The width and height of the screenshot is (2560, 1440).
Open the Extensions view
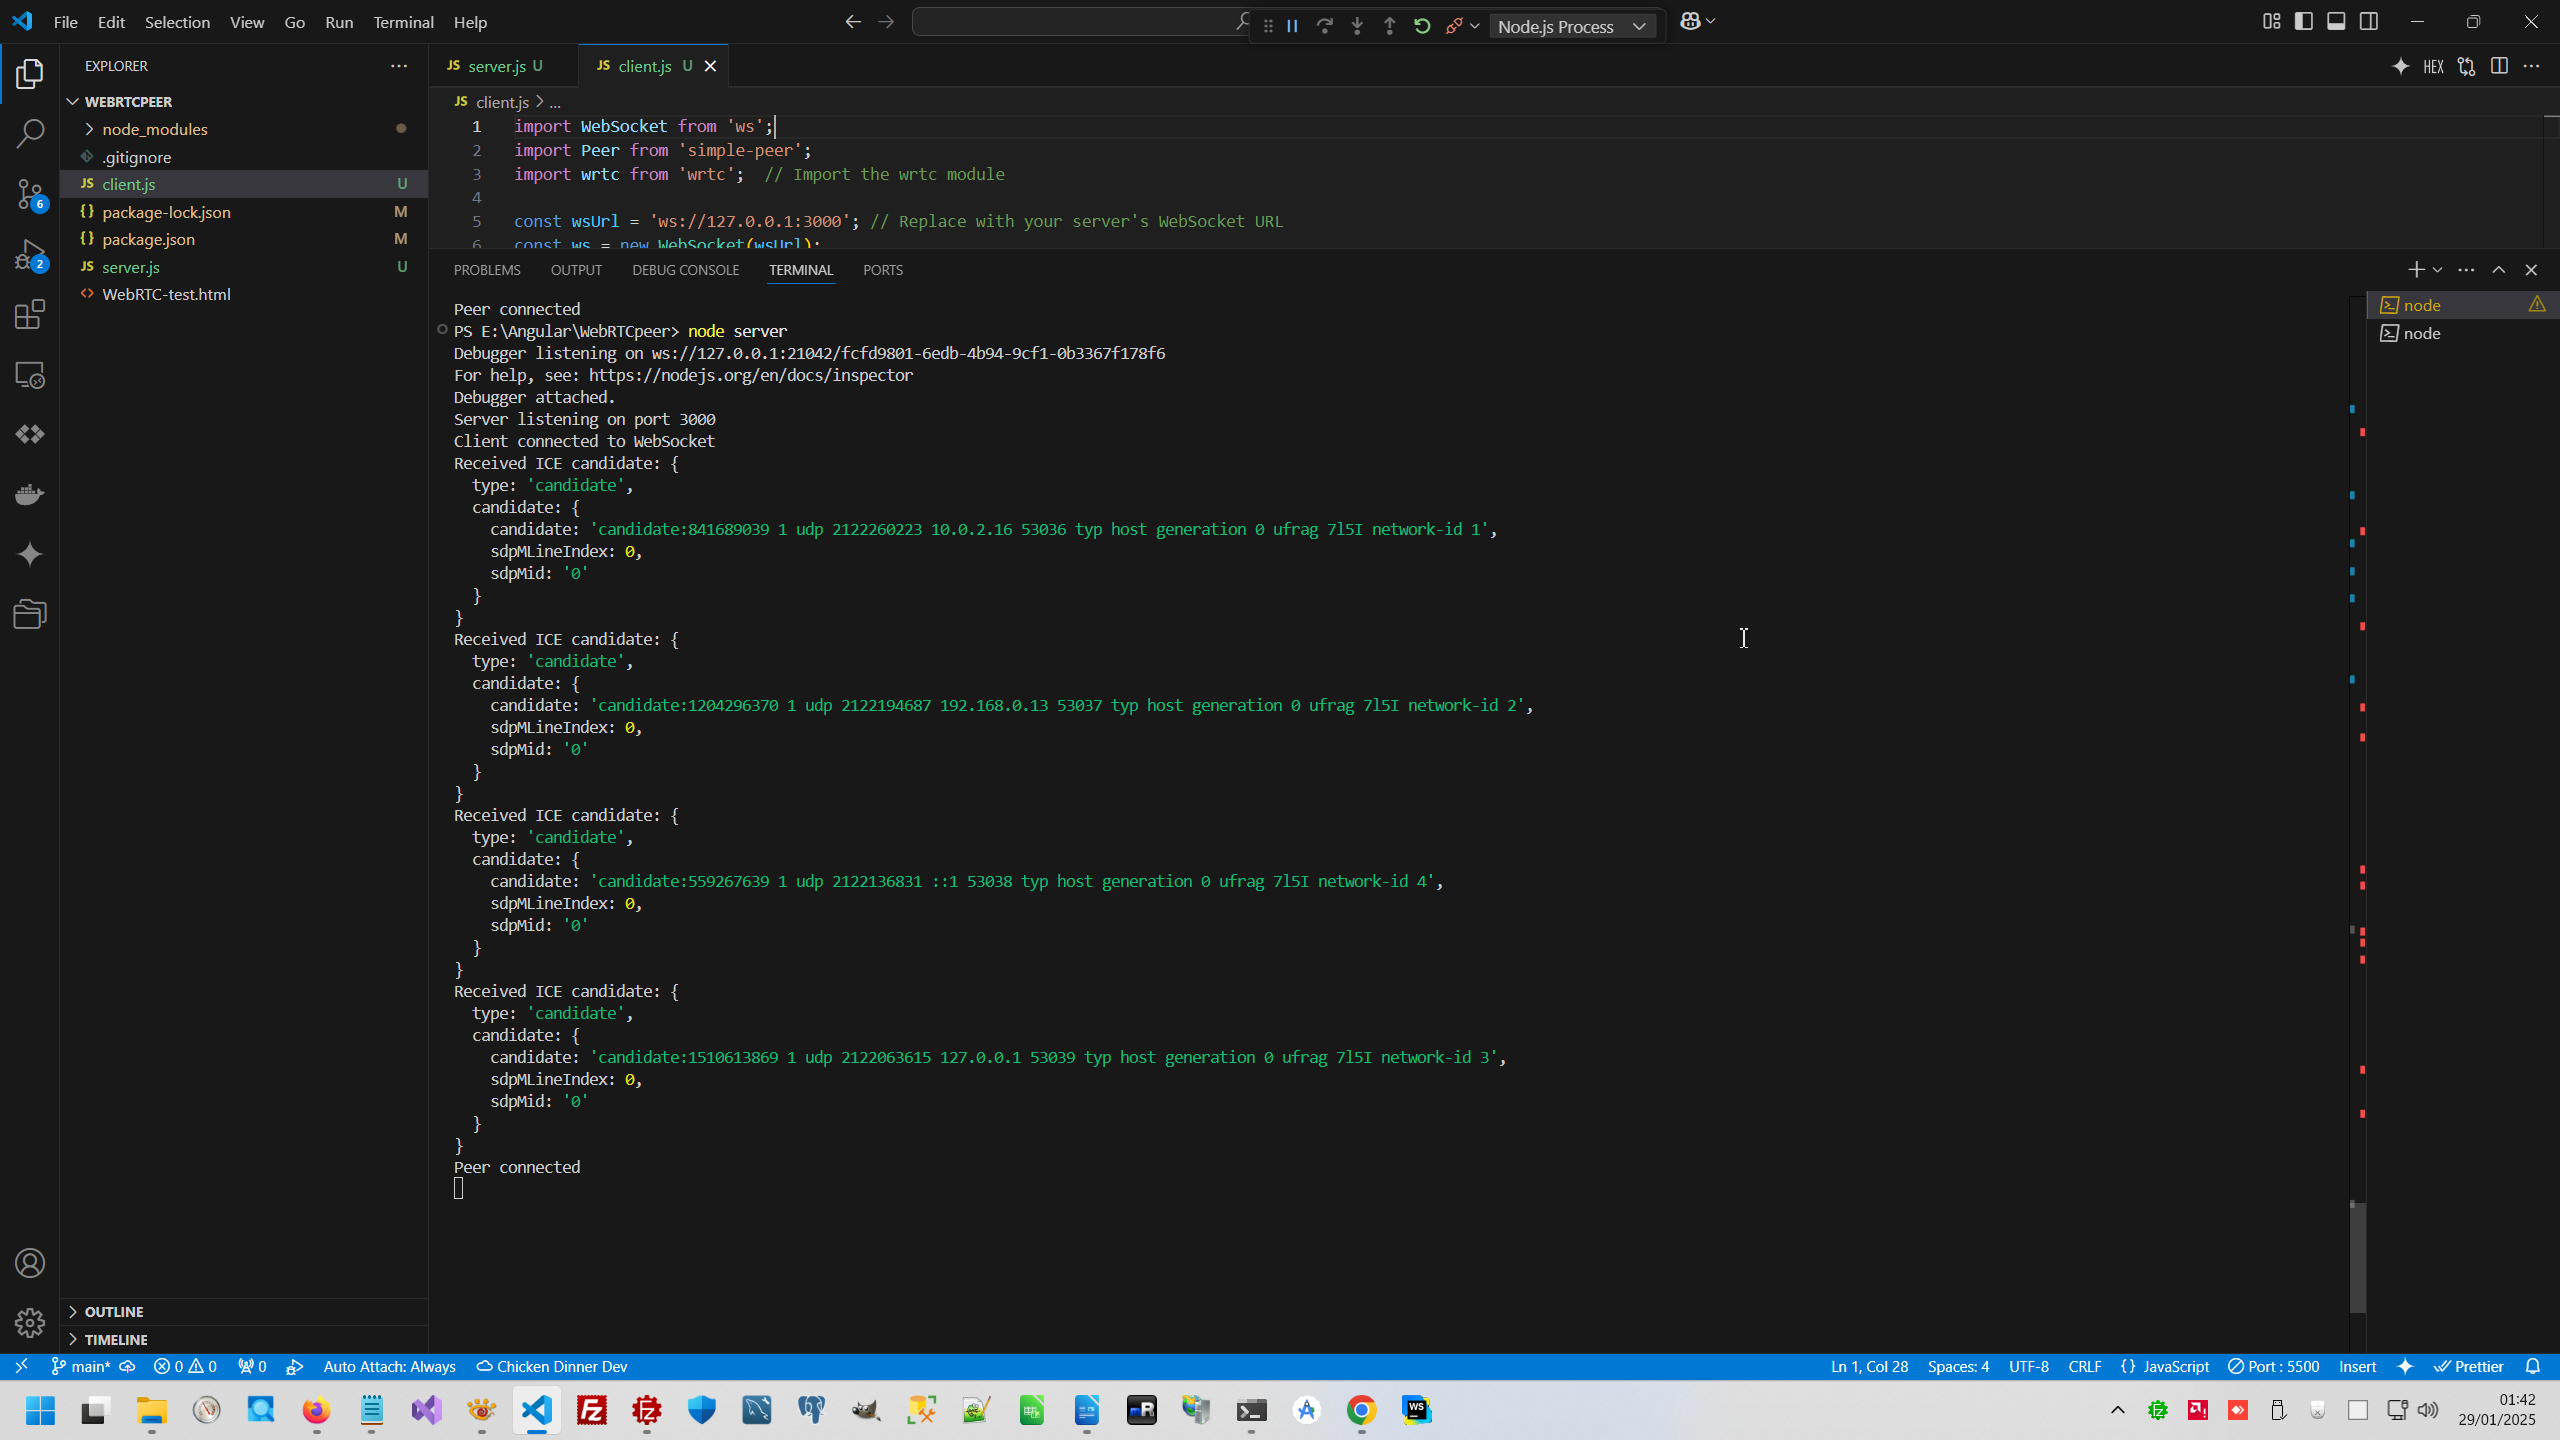click(30, 315)
